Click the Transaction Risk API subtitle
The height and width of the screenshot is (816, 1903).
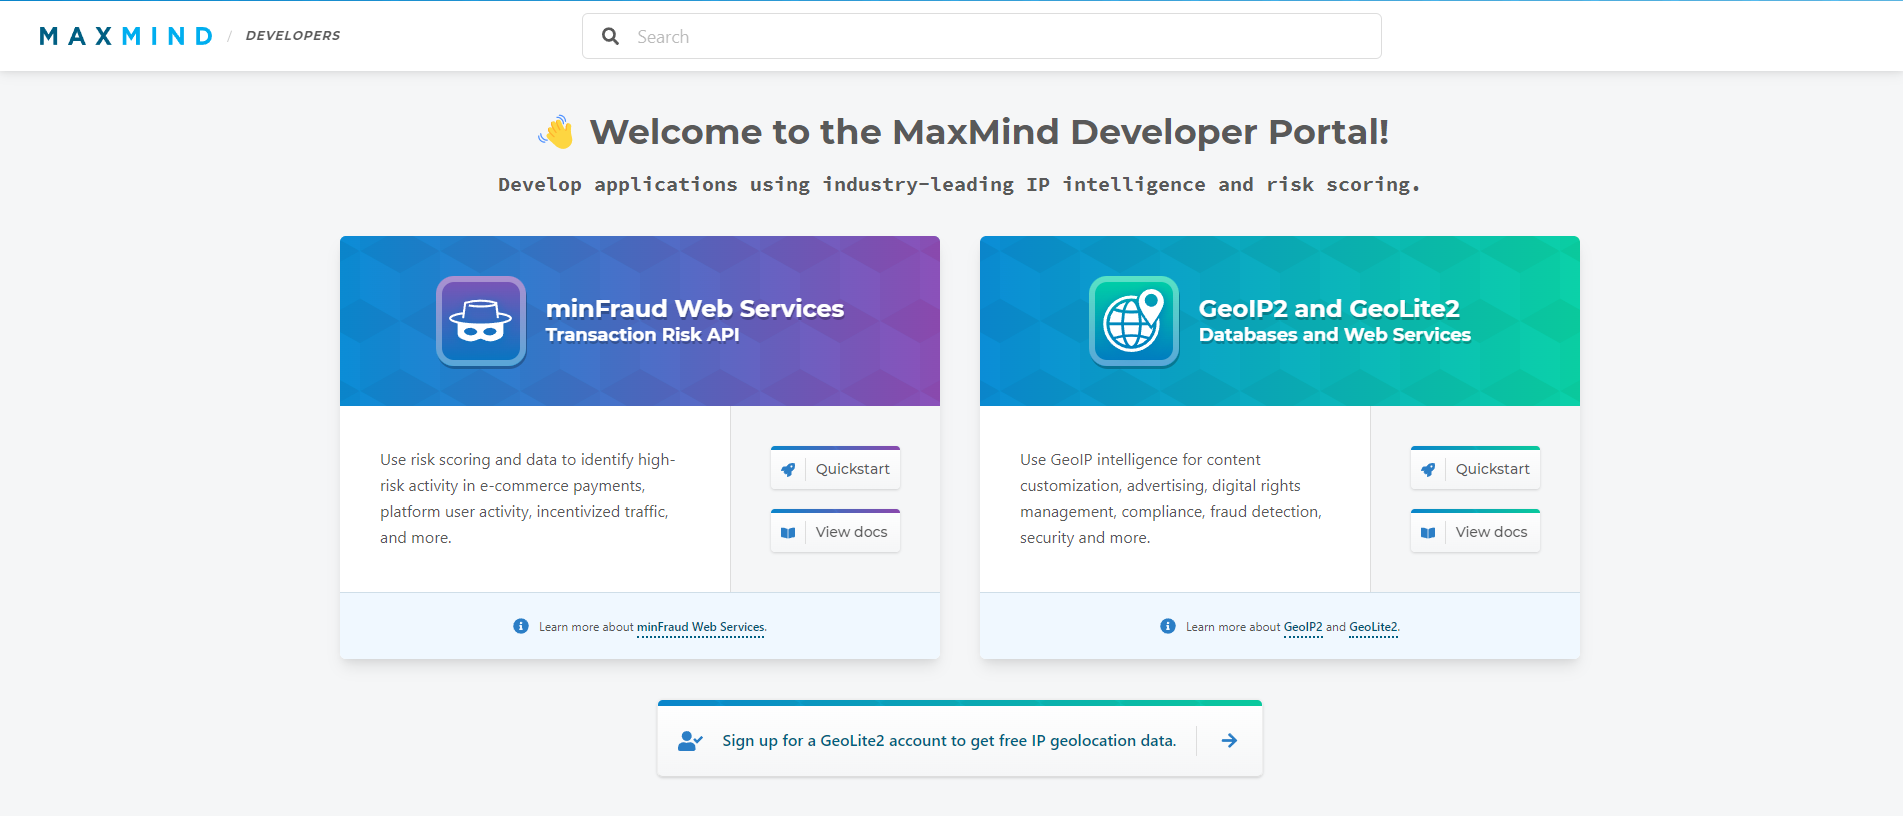point(642,335)
